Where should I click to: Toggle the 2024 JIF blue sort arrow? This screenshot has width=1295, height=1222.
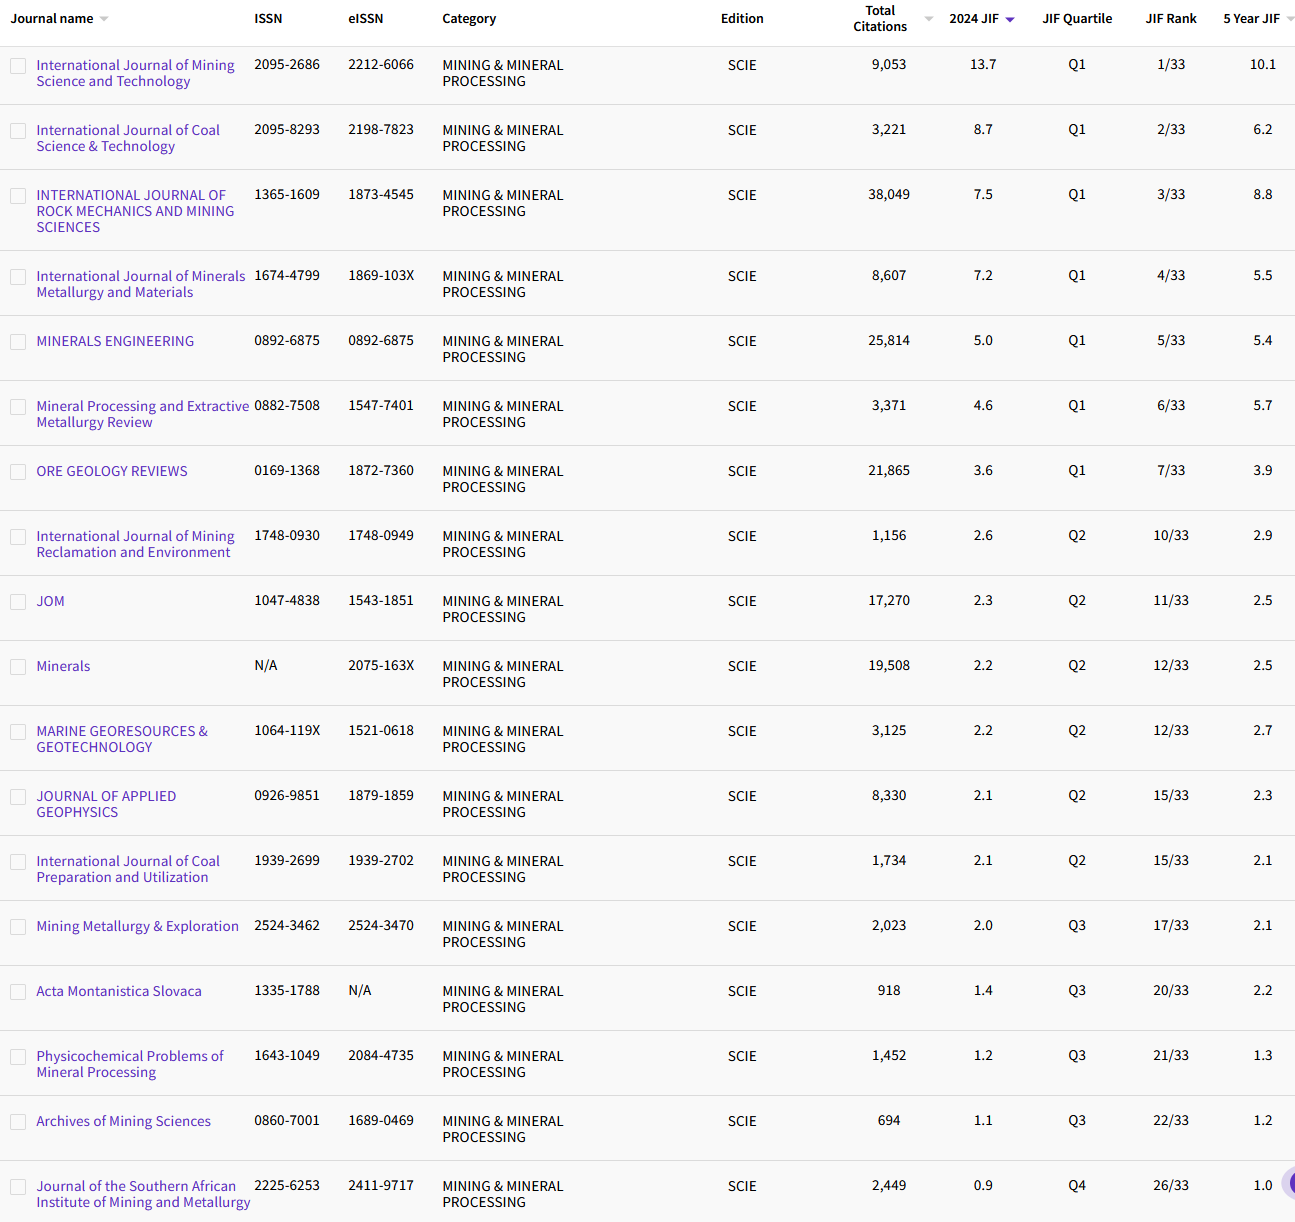coord(1010,19)
